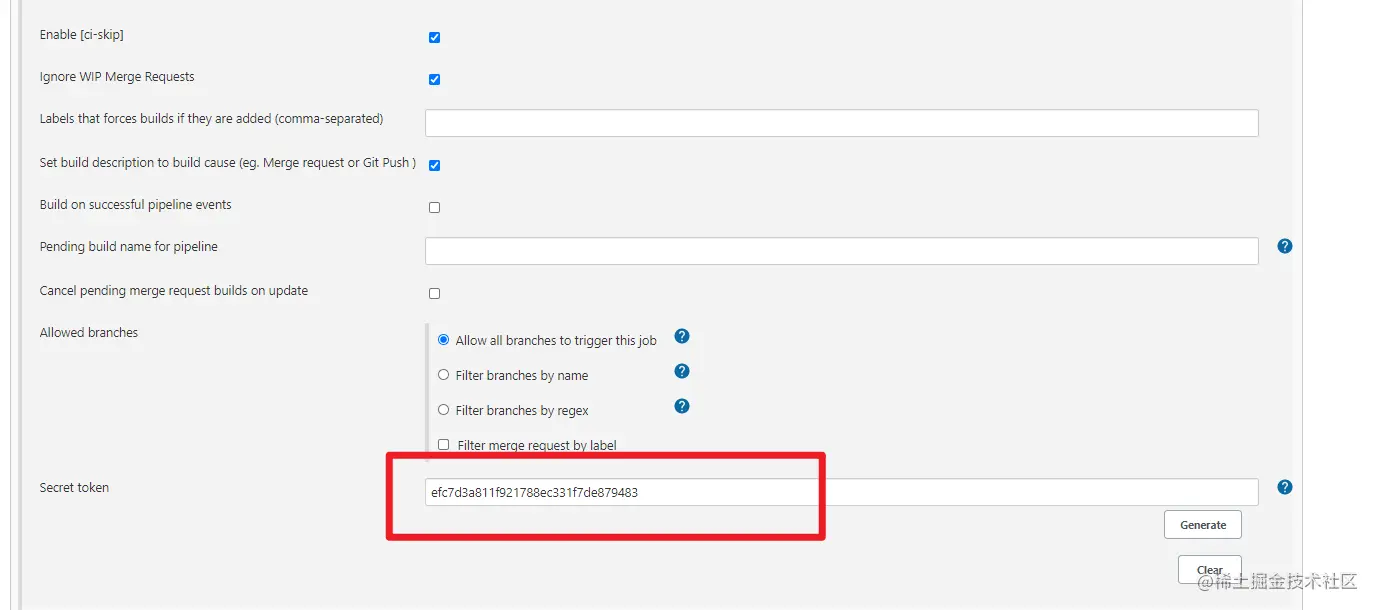Click the Clear button

point(1210,570)
